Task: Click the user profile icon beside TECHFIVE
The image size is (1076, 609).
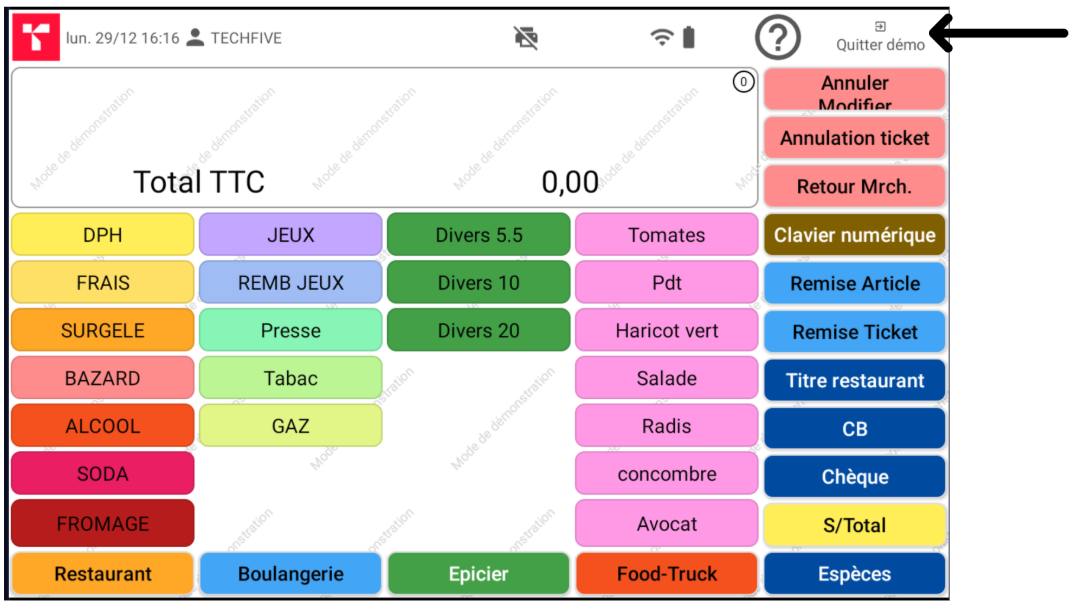Action: (196, 38)
